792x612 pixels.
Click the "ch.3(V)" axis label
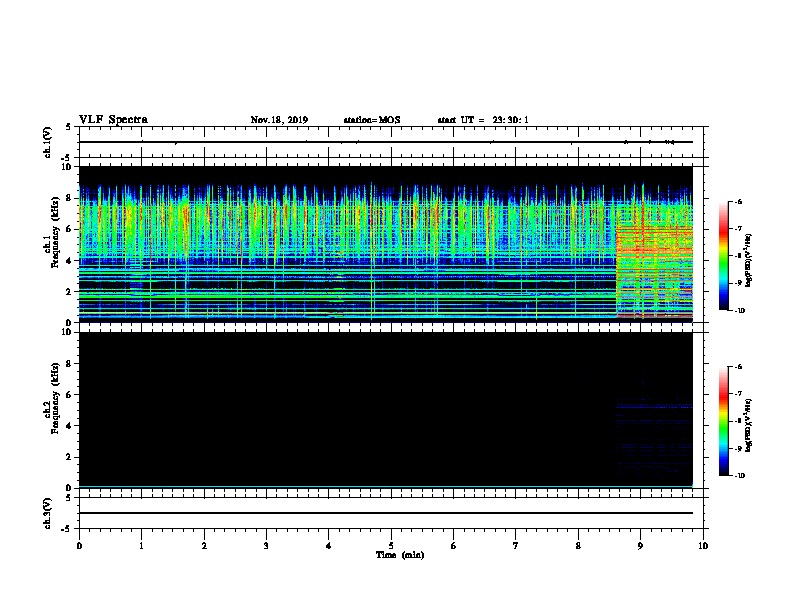tap(48, 513)
